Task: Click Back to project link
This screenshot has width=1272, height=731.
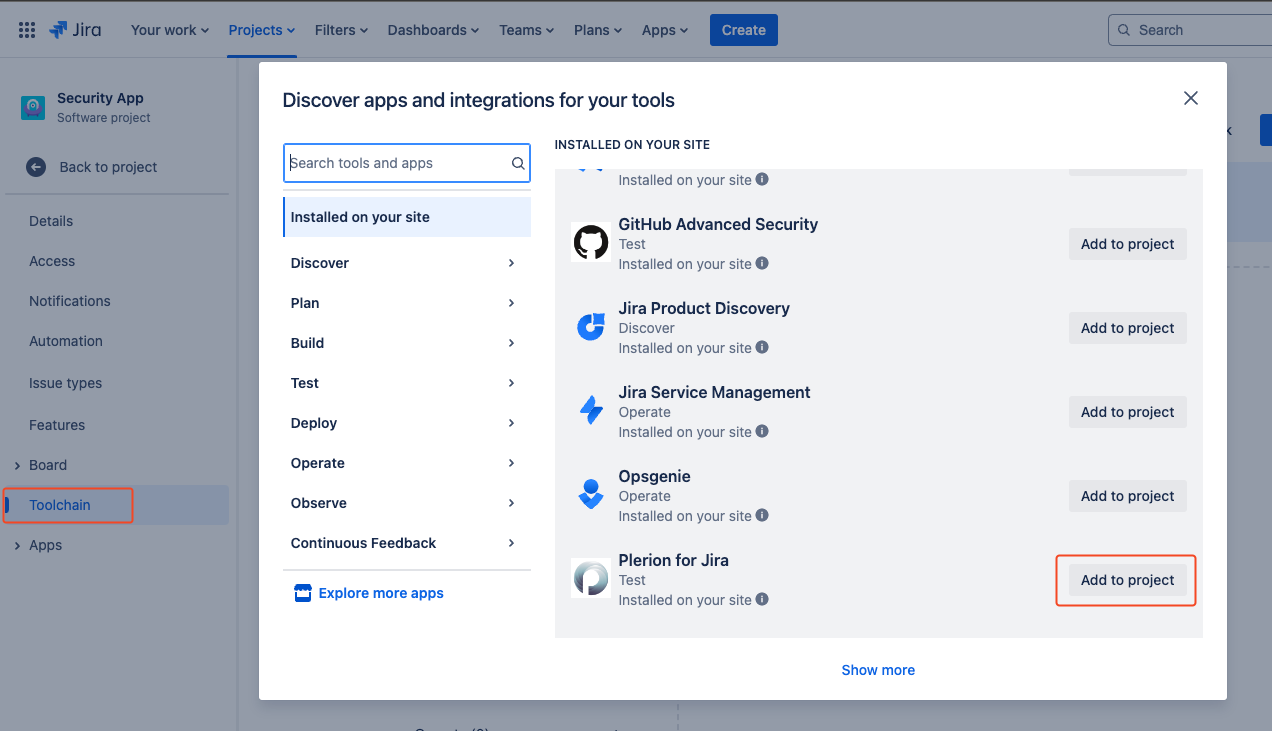Action: 108,167
